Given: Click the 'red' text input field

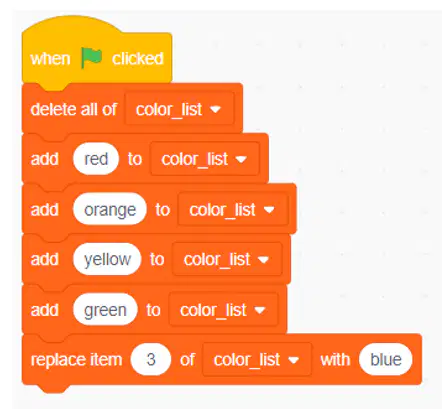Looking at the screenshot, I should click(x=96, y=159).
